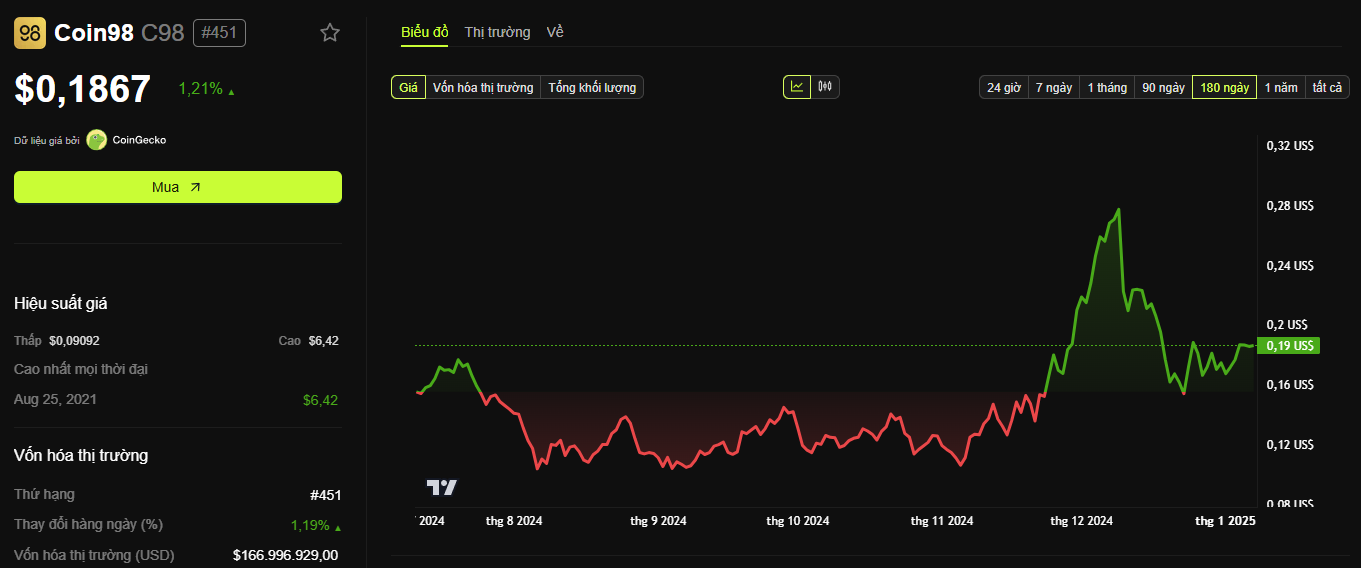
Task: Select the Giá chart metric
Action: tap(408, 87)
